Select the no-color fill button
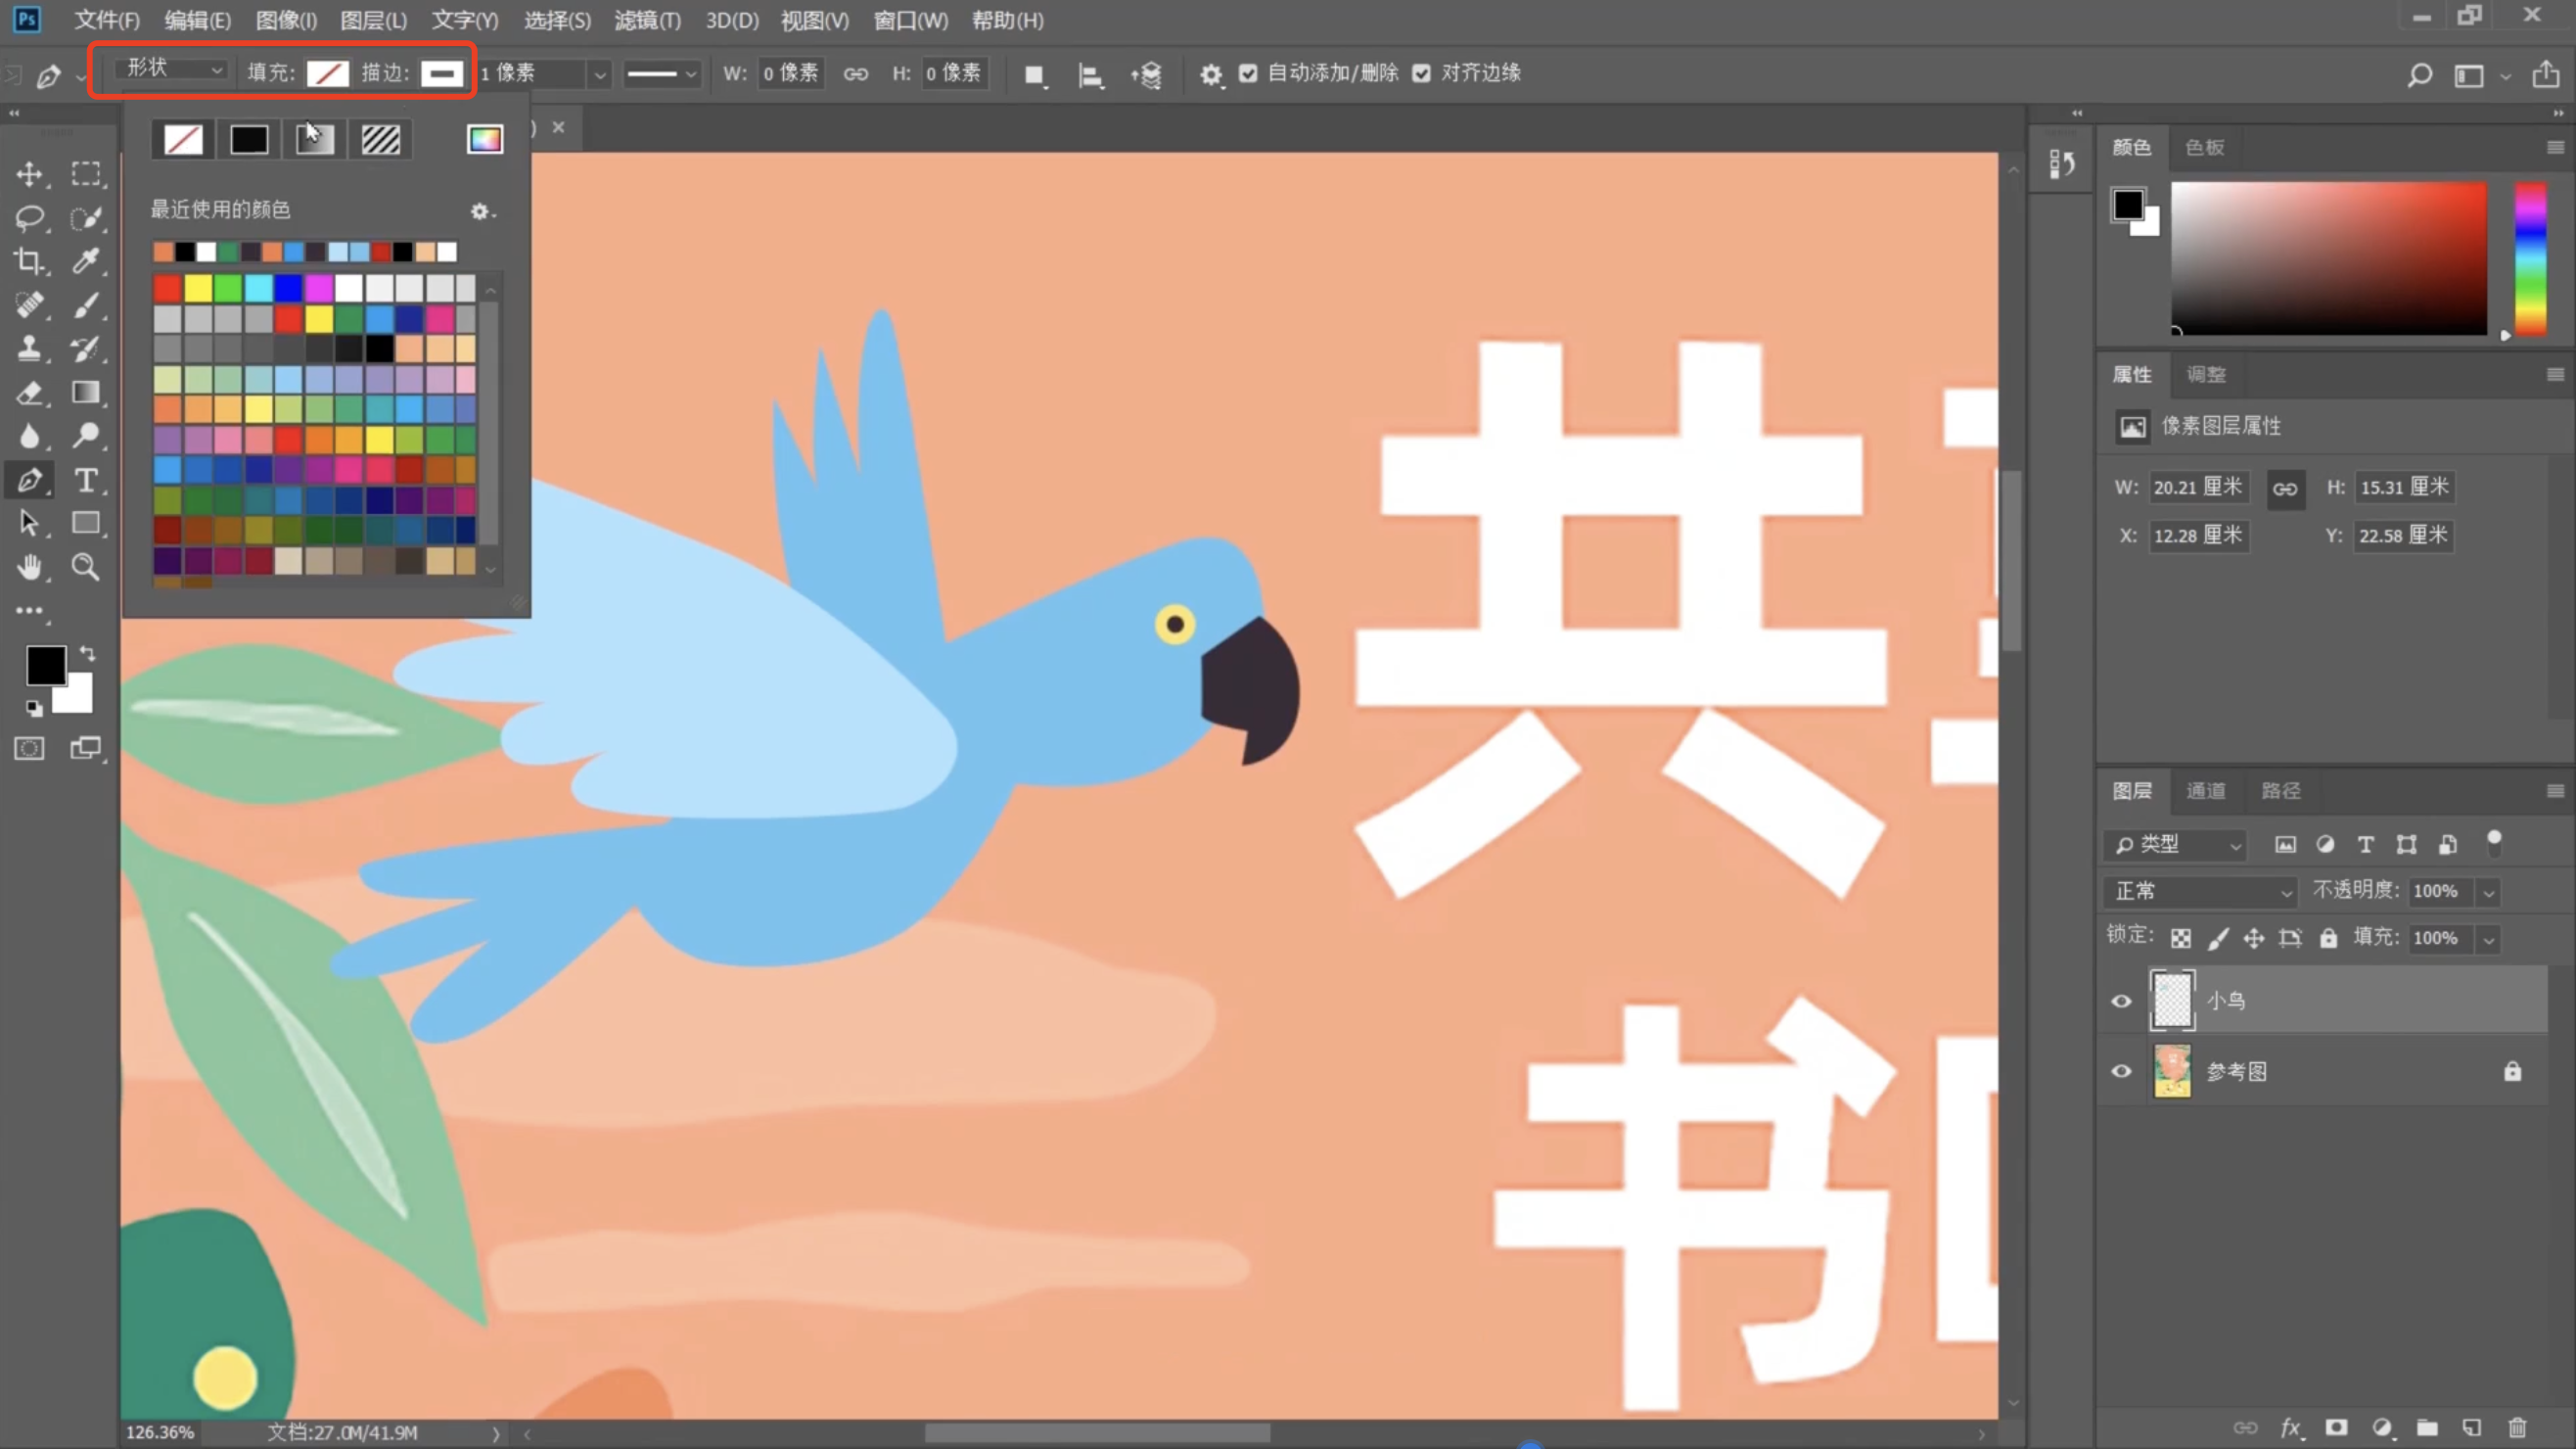 click(x=183, y=139)
